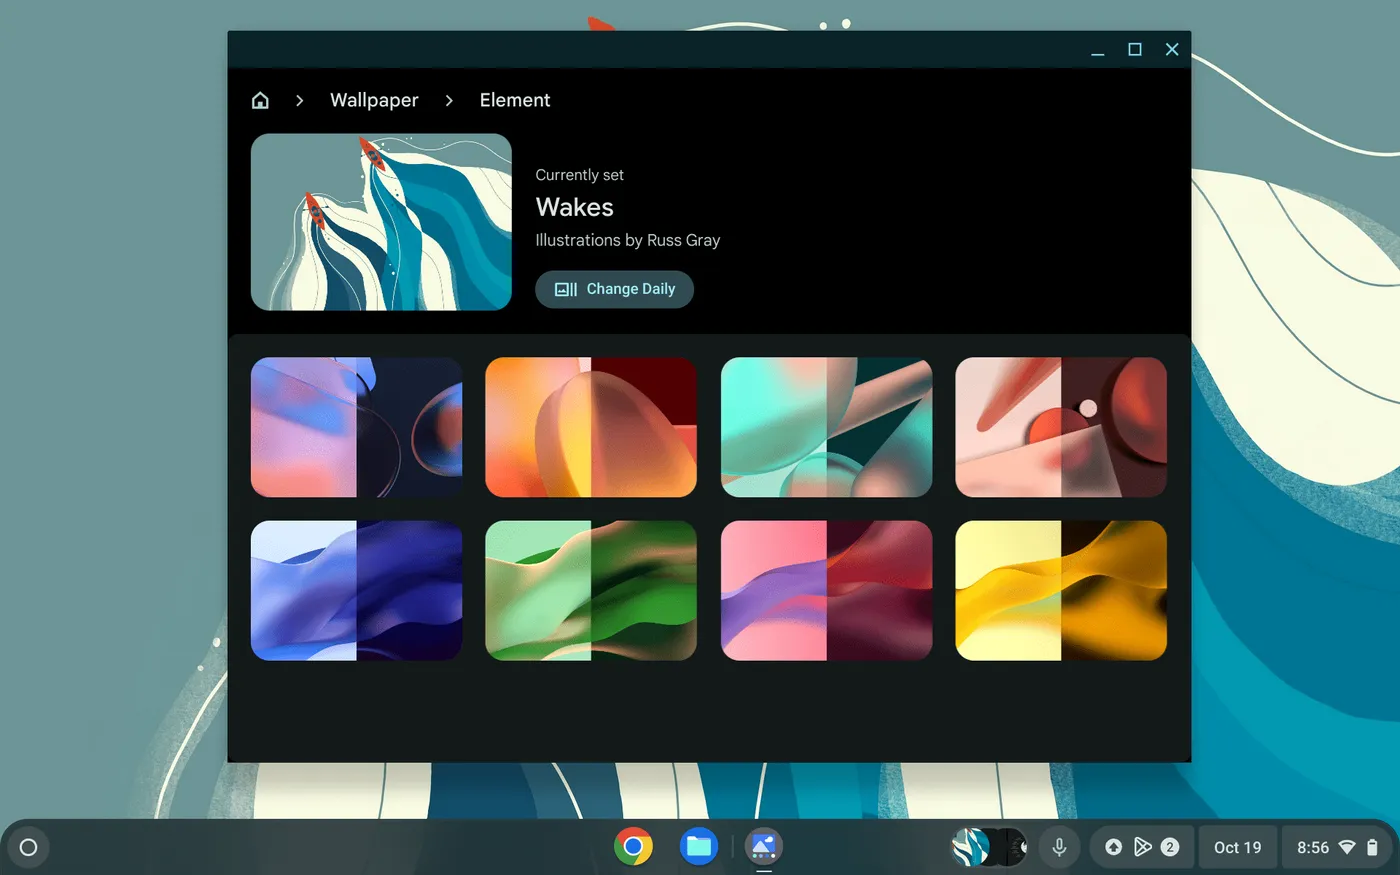Choose the red circles and pink wallpaper
The width and height of the screenshot is (1400, 875).
[x=1061, y=427]
